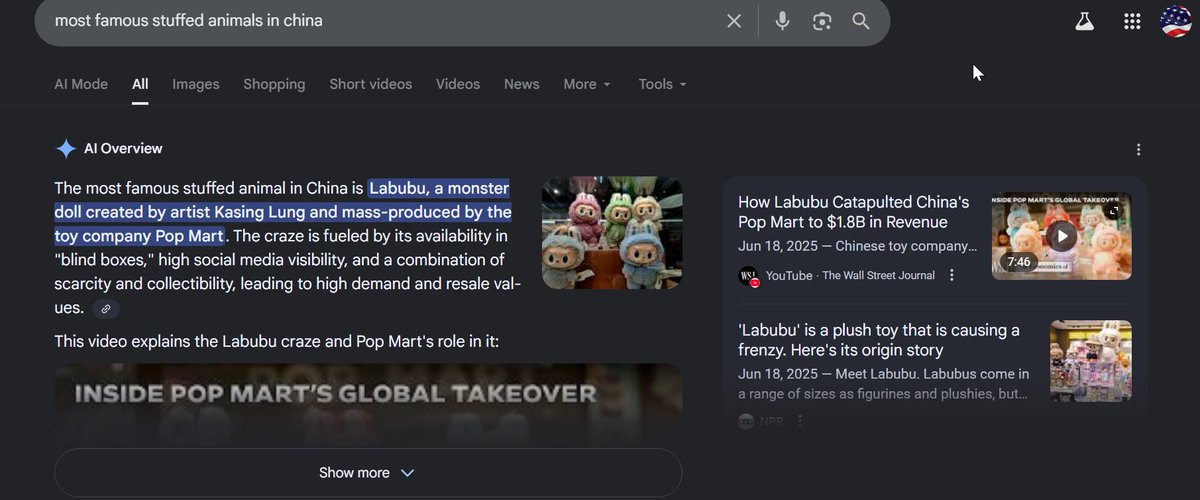Play the 7:46 Wall Street Journal video
This screenshot has height=500, width=1200.
1061,236
